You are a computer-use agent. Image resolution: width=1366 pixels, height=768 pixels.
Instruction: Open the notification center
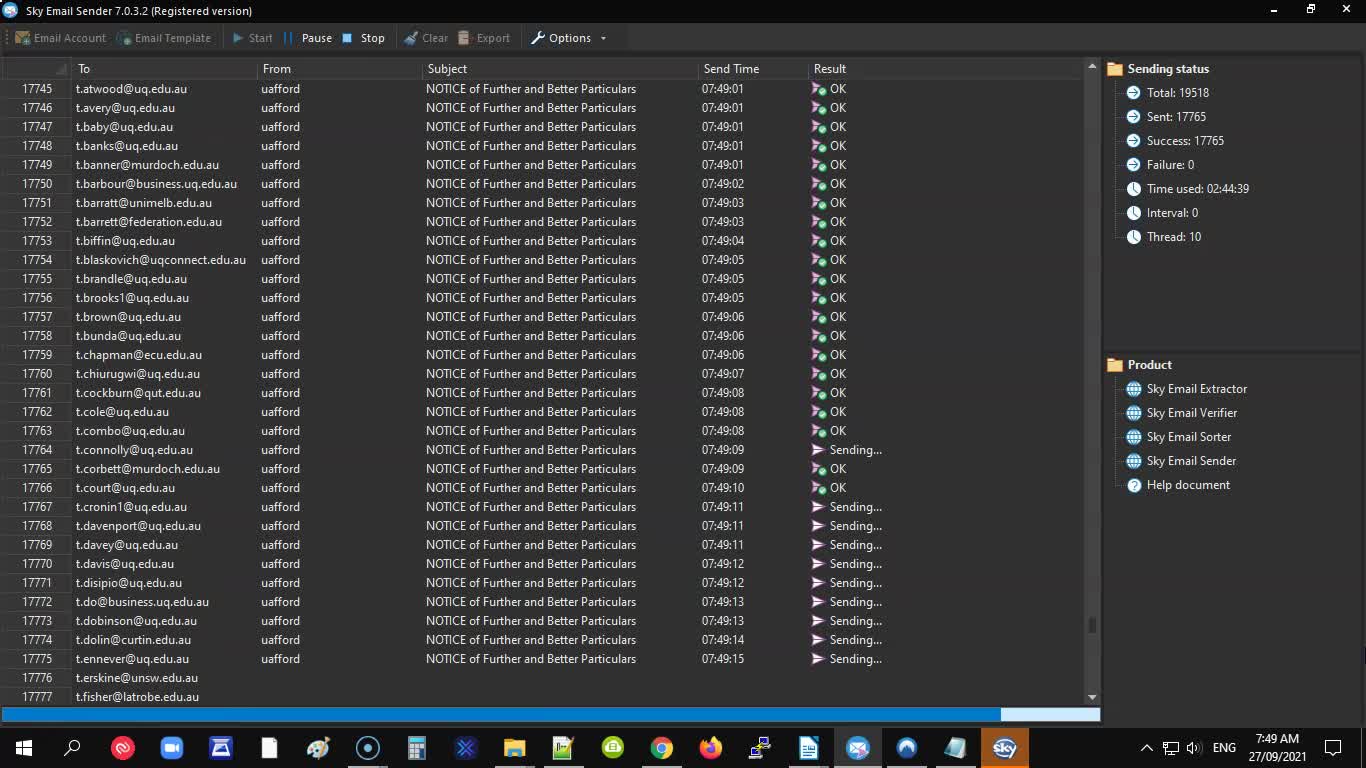[x=1333, y=747]
